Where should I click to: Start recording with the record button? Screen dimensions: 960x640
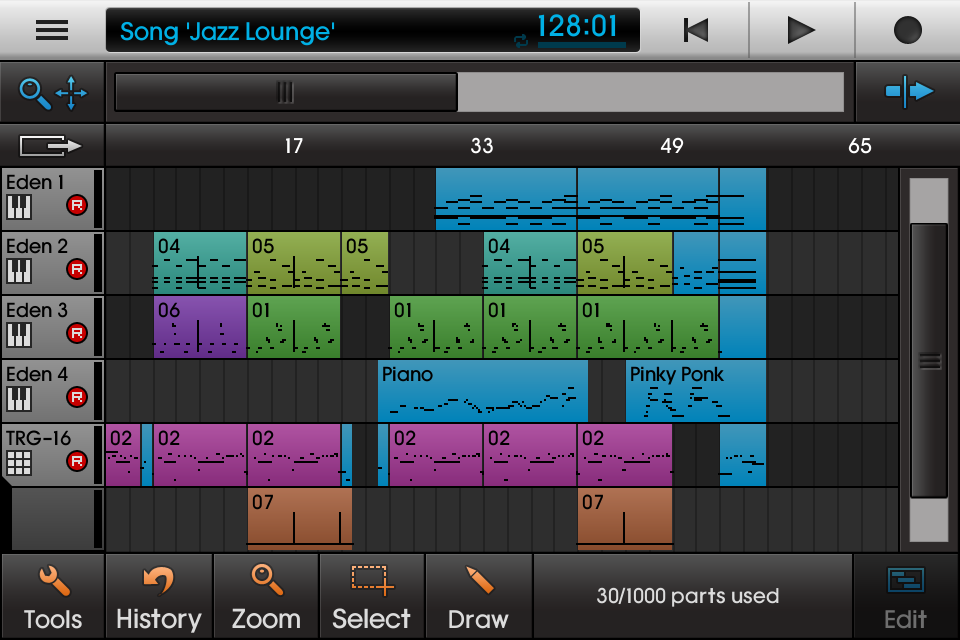(x=907, y=30)
